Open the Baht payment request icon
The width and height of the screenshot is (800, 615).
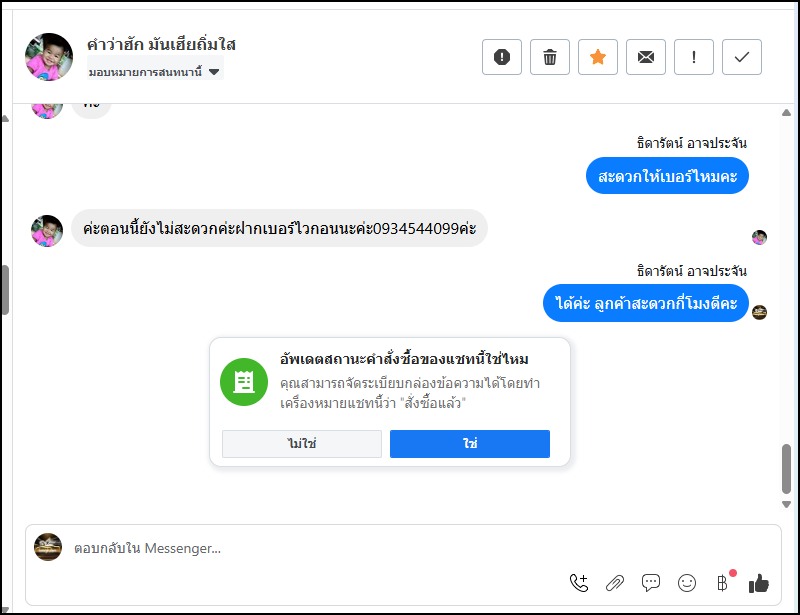pyautogui.click(x=722, y=583)
